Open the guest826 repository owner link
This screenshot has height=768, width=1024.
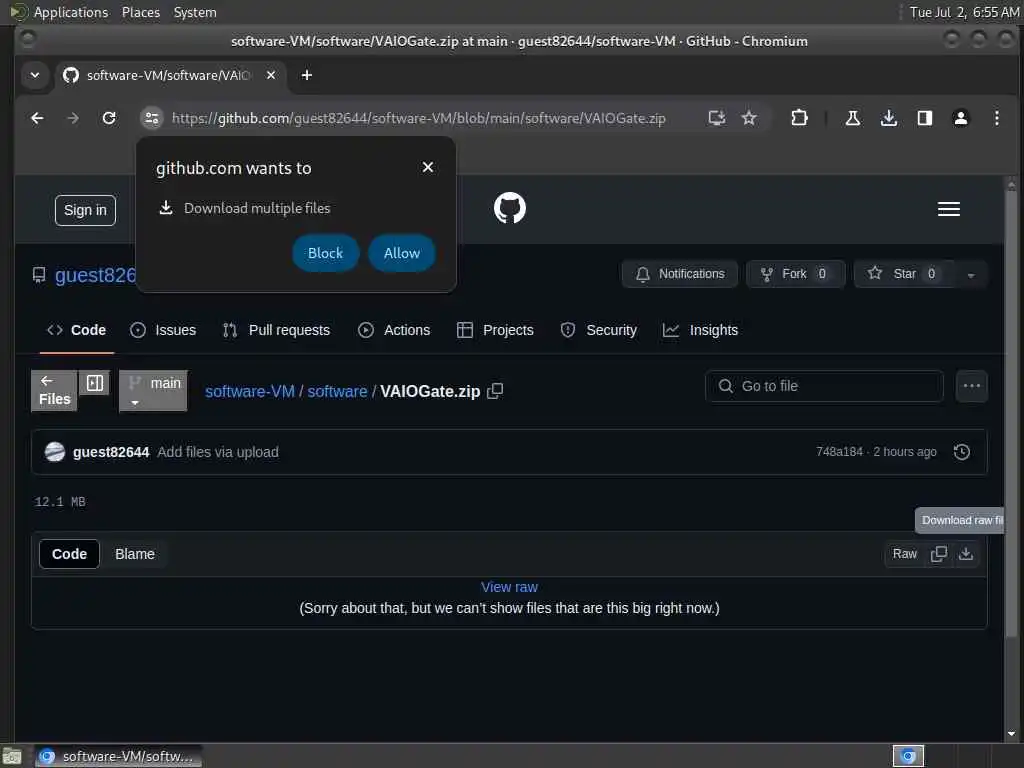click(x=95, y=276)
